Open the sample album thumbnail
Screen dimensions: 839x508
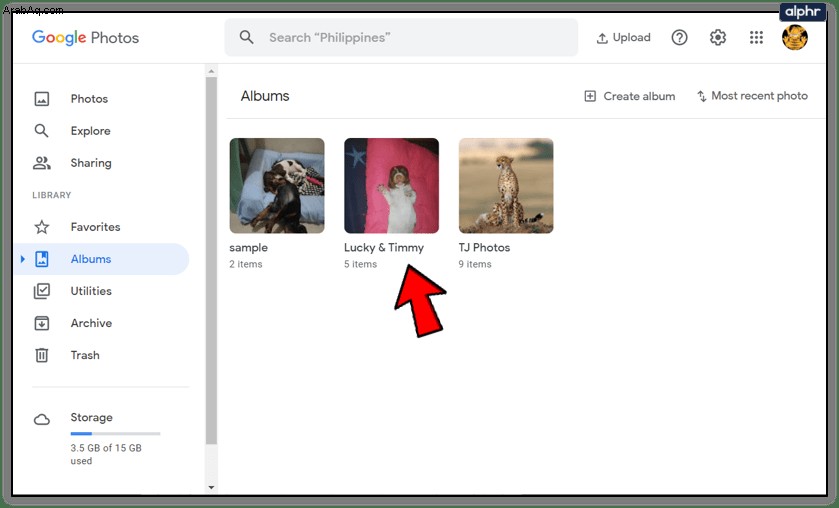click(x=277, y=186)
